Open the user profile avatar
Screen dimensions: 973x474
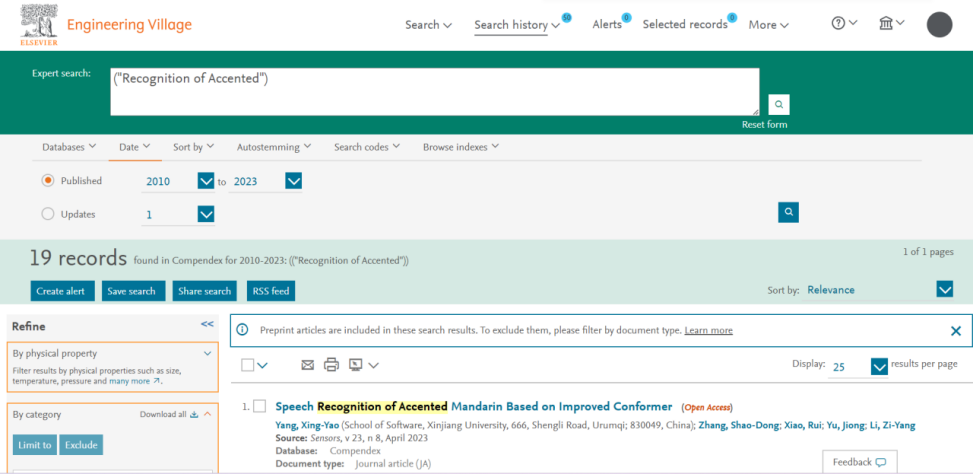tap(939, 24)
